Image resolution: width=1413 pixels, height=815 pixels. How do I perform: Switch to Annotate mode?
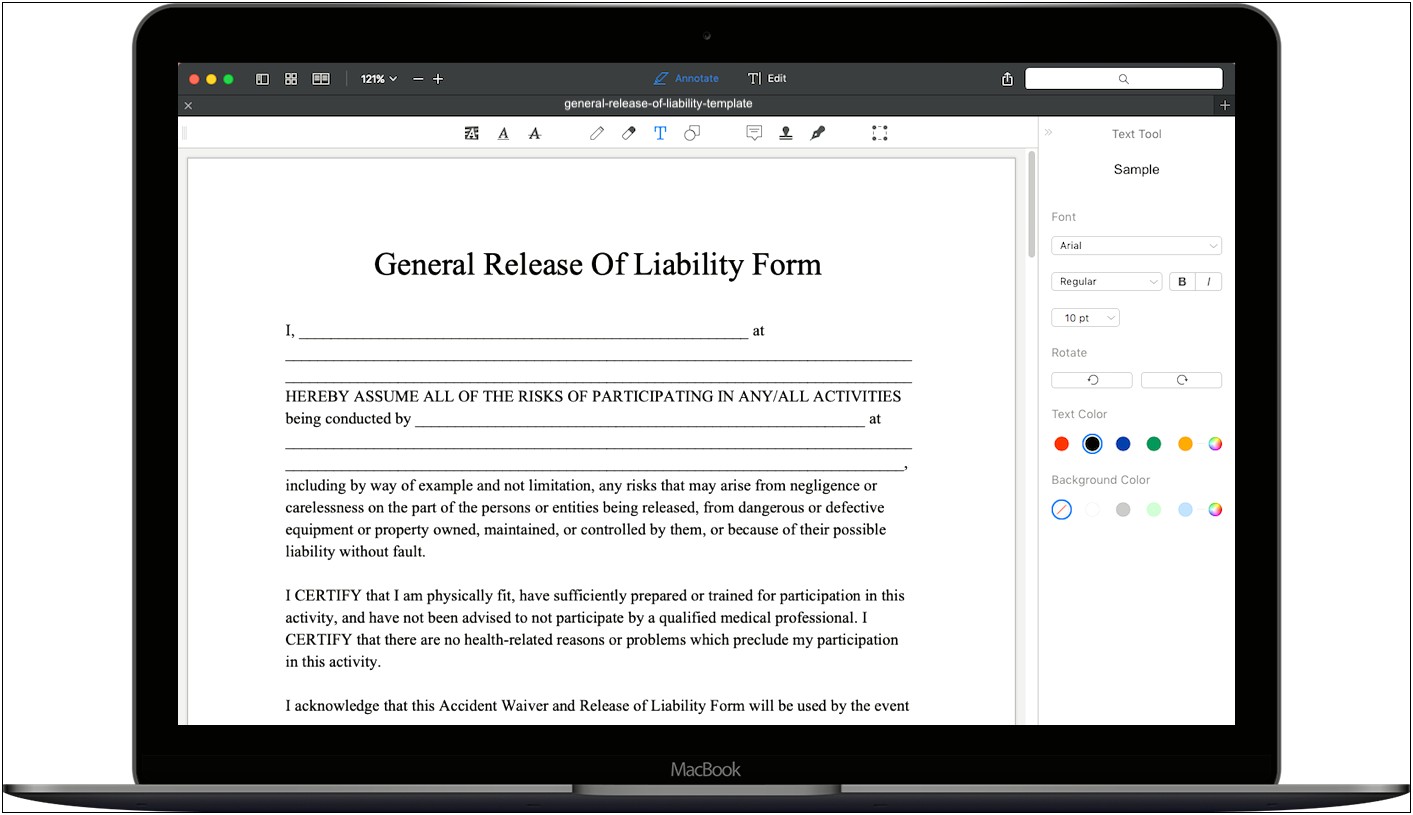click(686, 78)
